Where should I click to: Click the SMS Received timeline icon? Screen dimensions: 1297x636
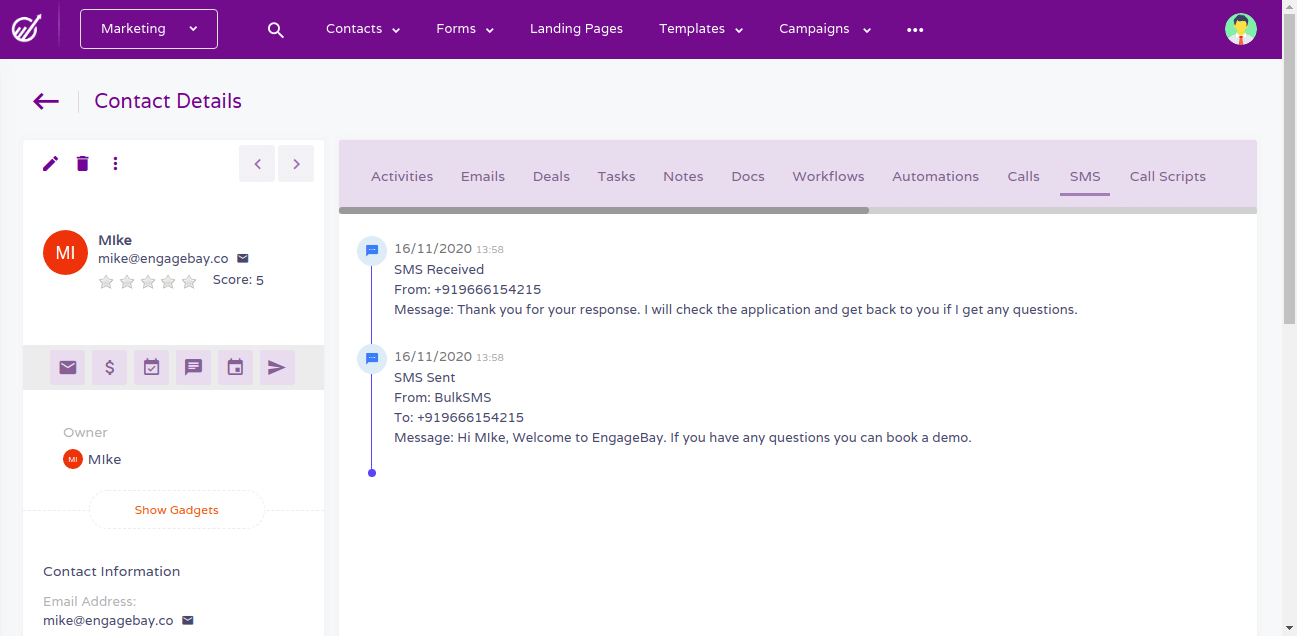(x=372, y=250)
